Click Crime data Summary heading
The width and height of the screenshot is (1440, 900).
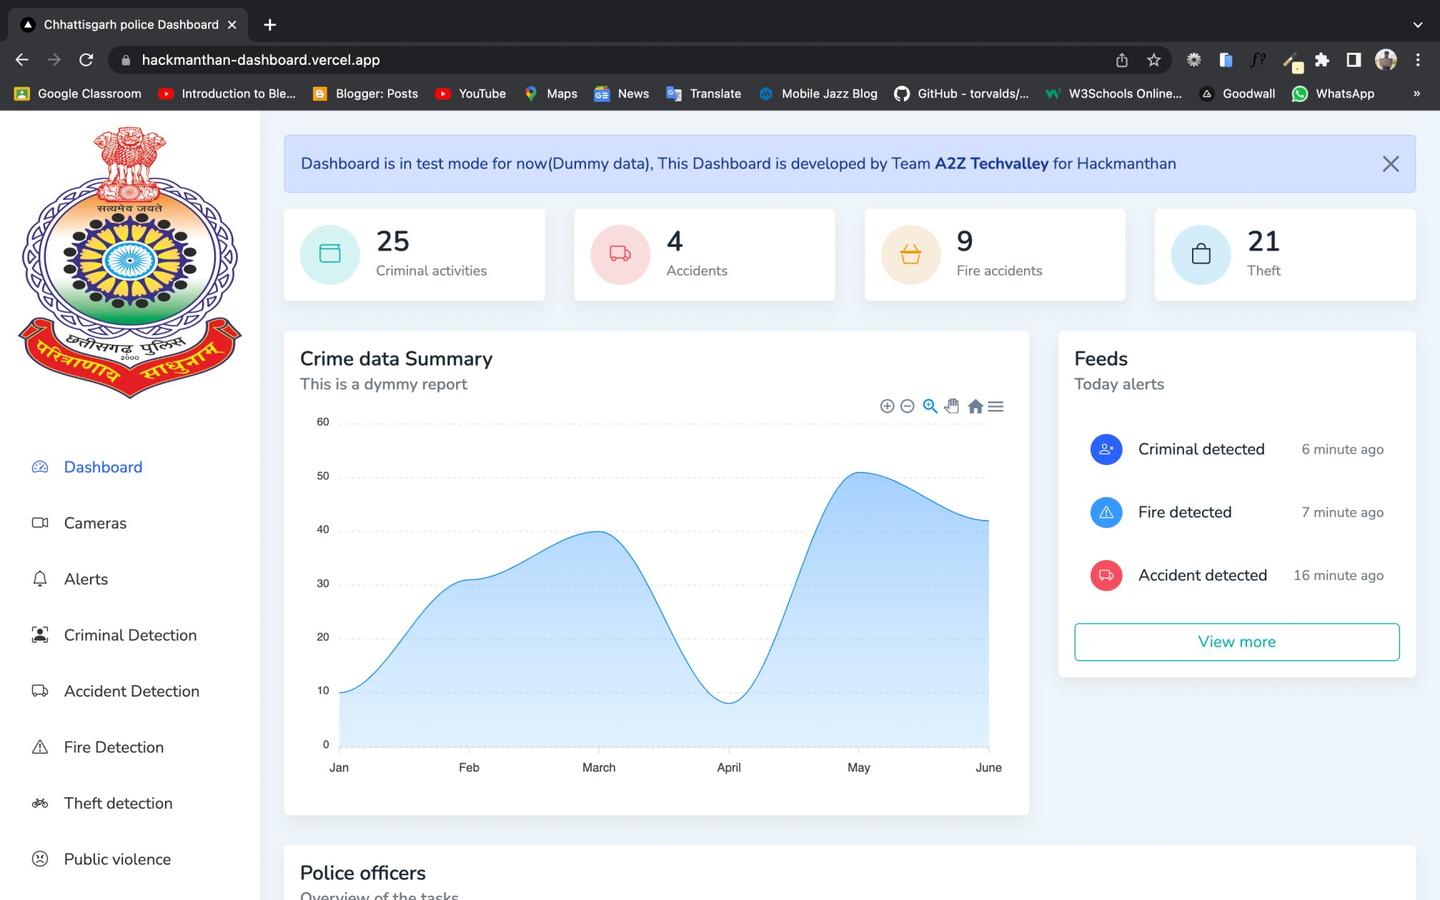pyautogui.click(x=396, y=359)
